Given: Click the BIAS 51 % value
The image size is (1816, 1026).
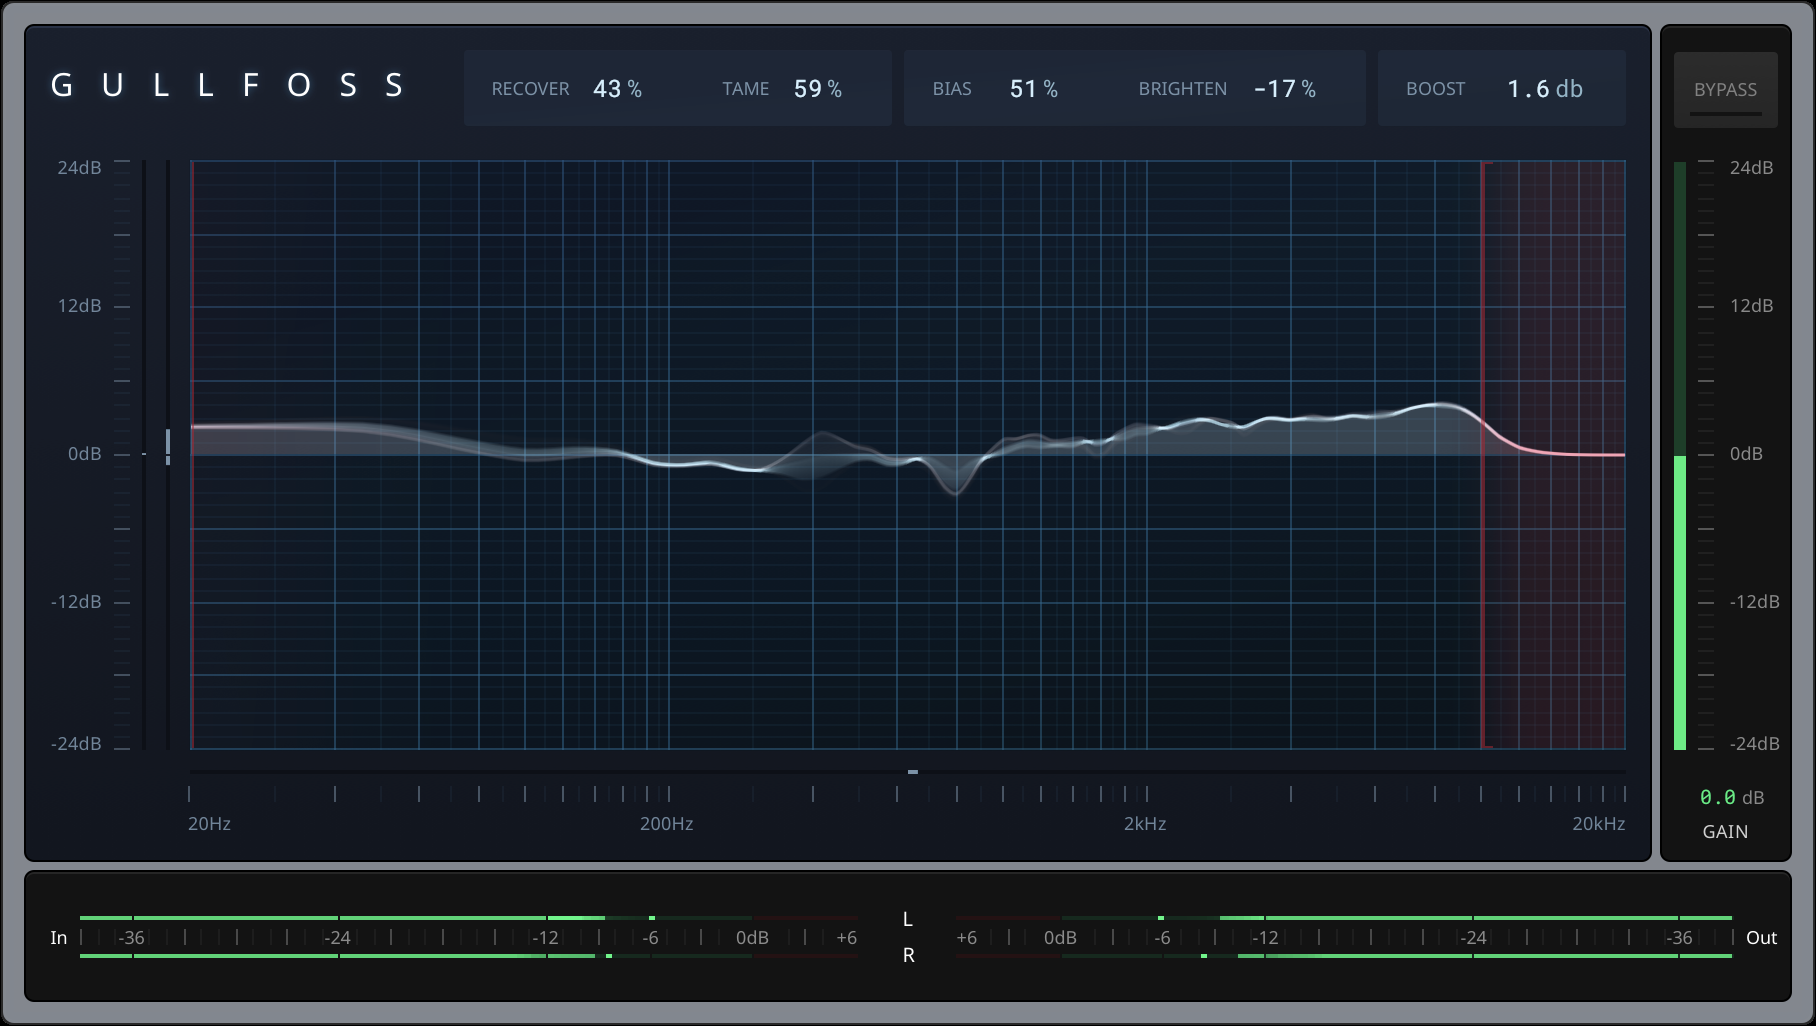Looking at the screenshot, I should (1034, 89).
